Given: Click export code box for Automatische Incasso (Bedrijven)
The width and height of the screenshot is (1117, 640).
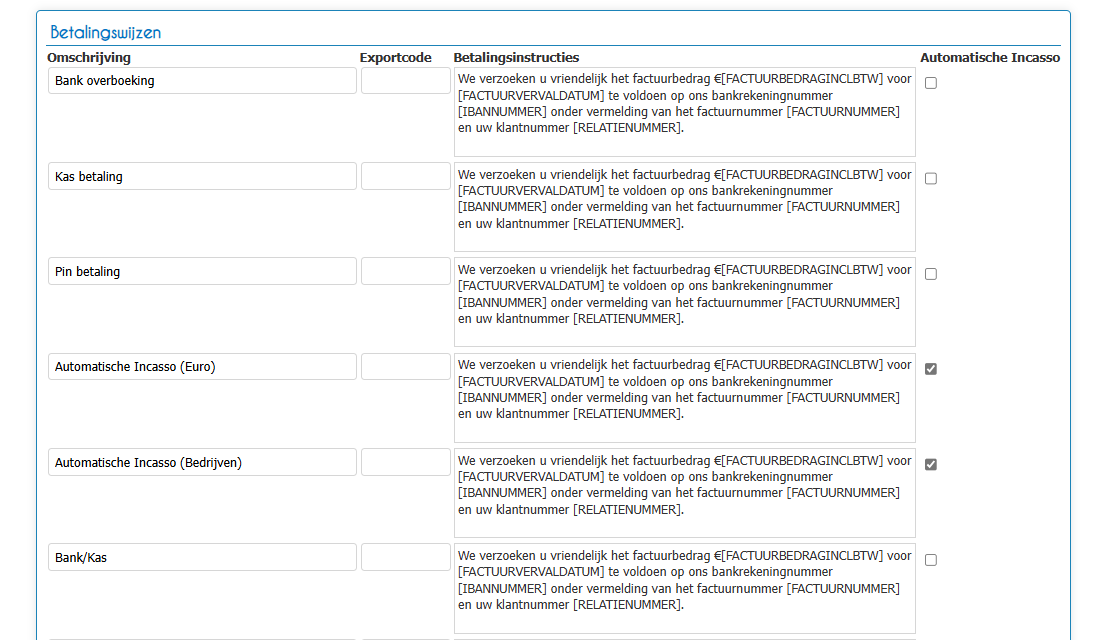Looking at the screenshot, I should coord(405,462).
